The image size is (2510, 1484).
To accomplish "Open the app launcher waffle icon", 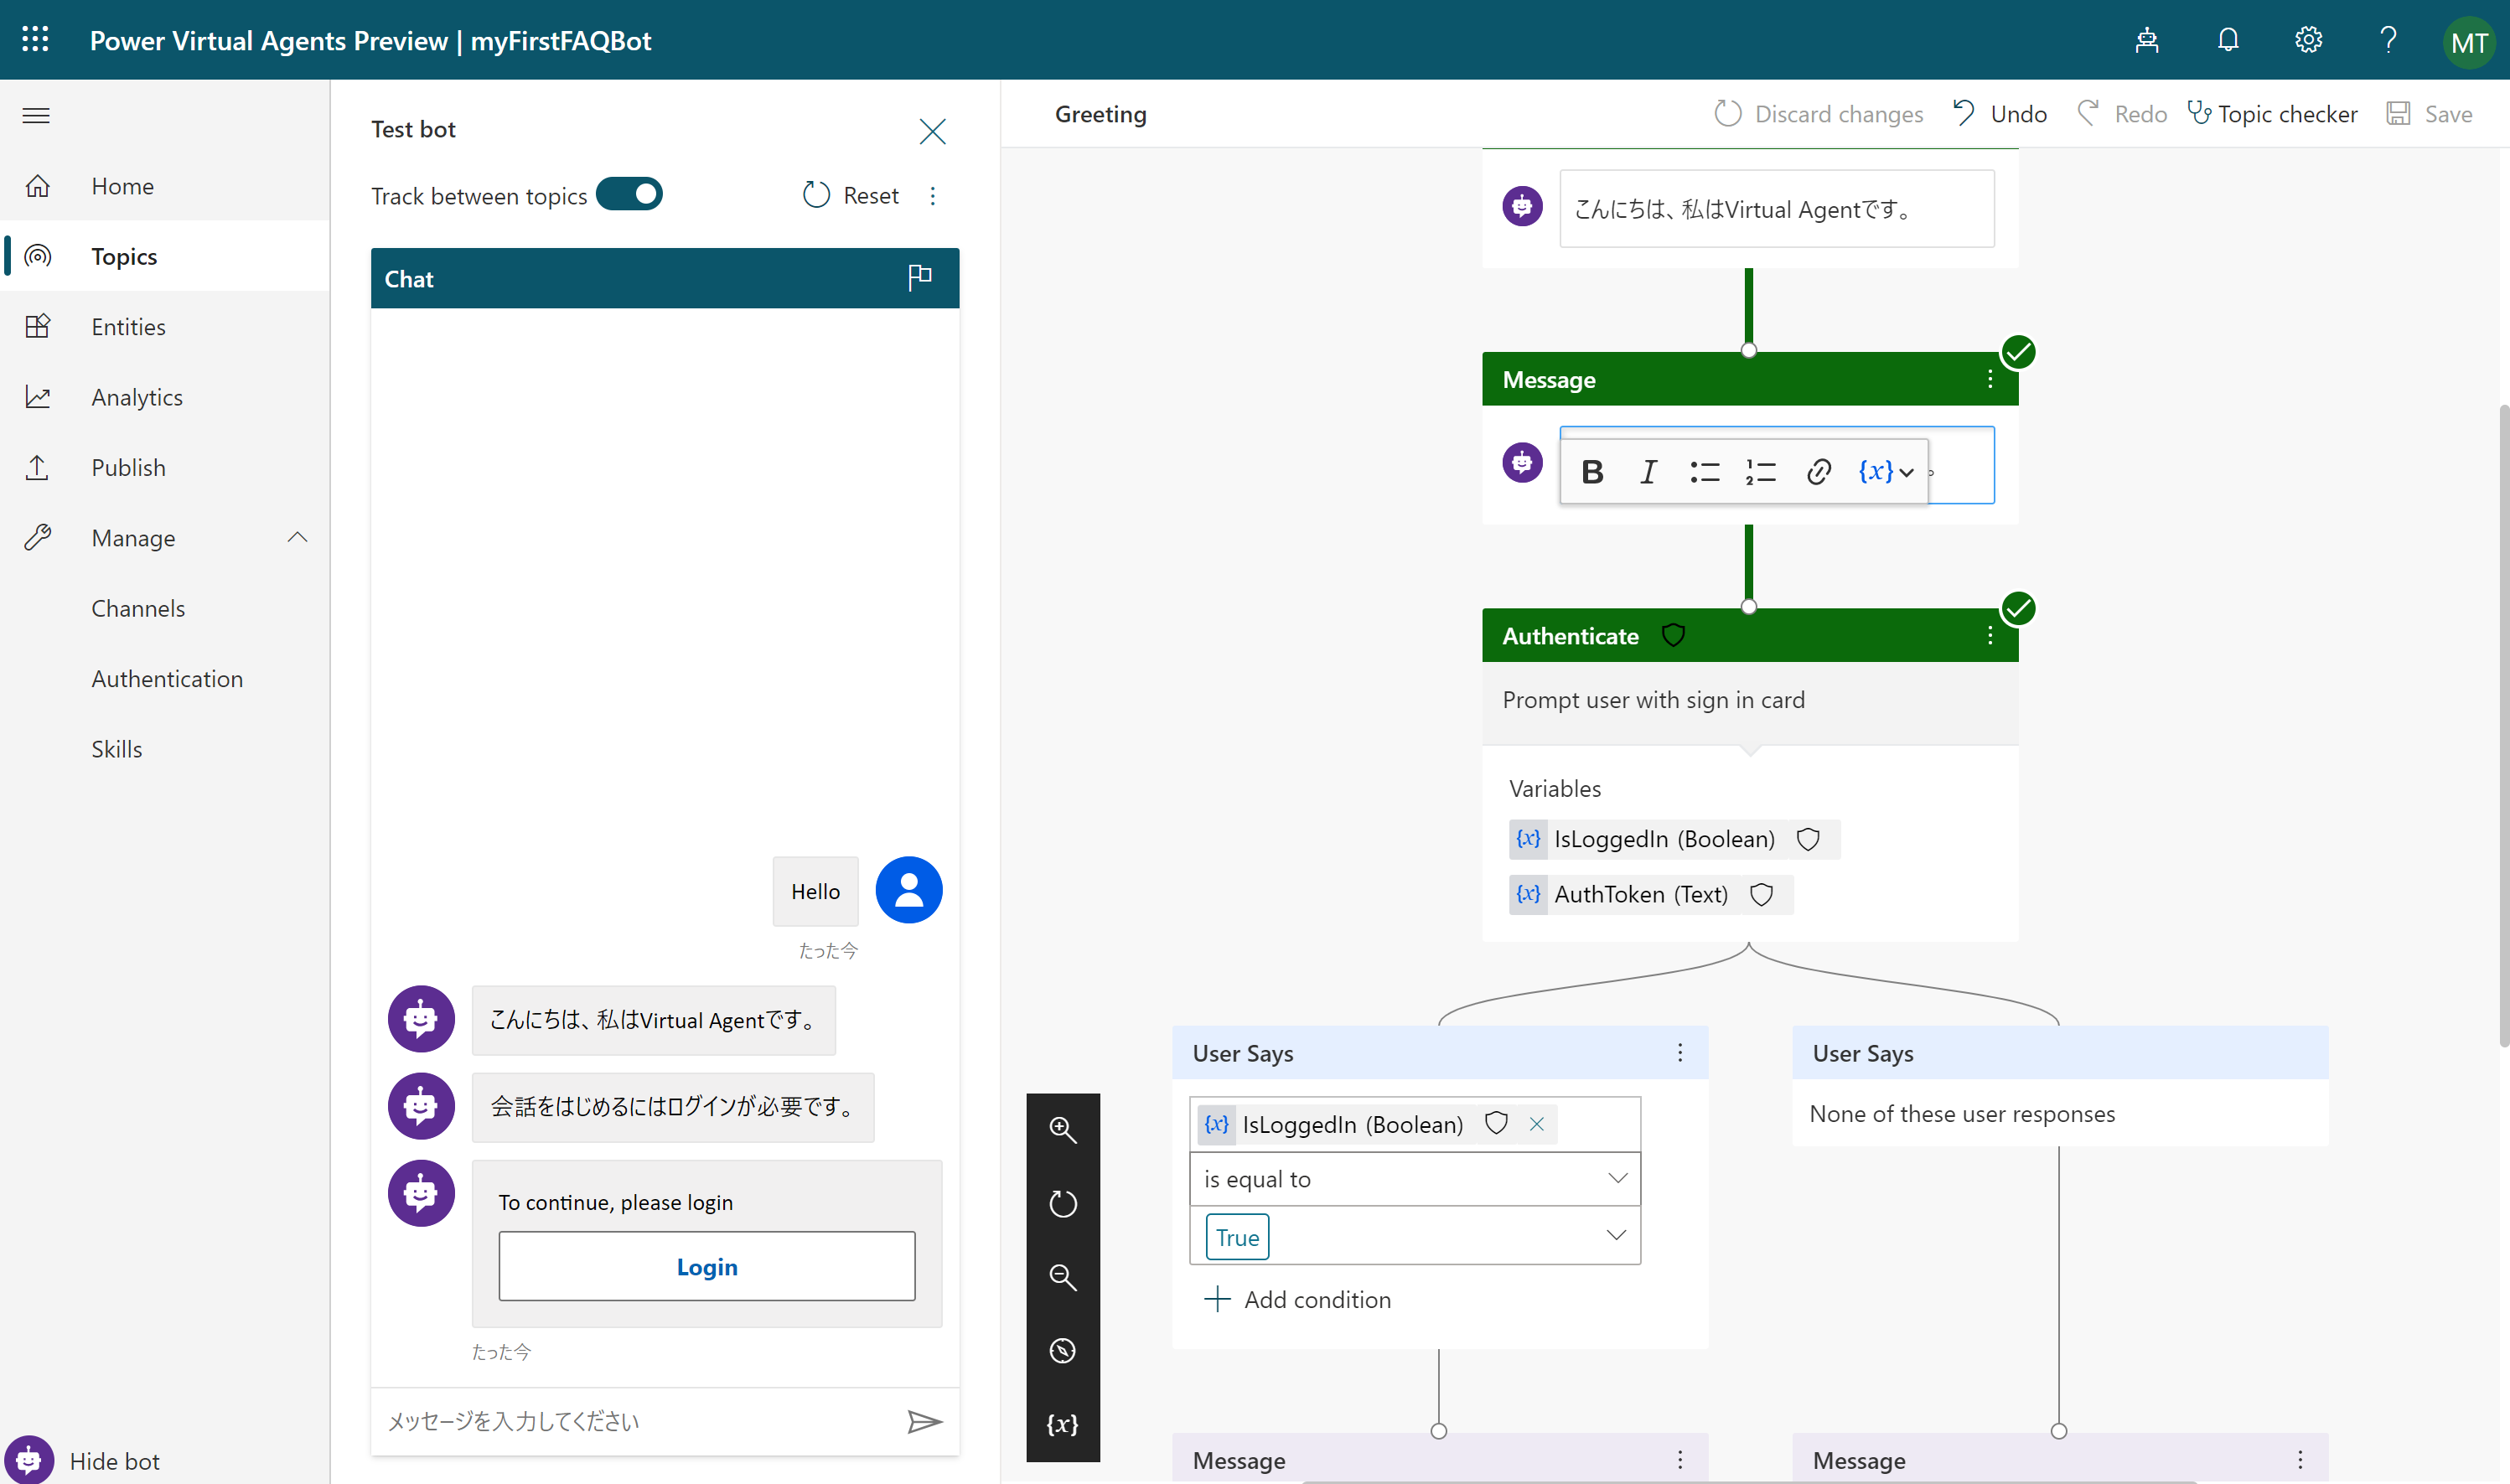I will click(36, 40).
